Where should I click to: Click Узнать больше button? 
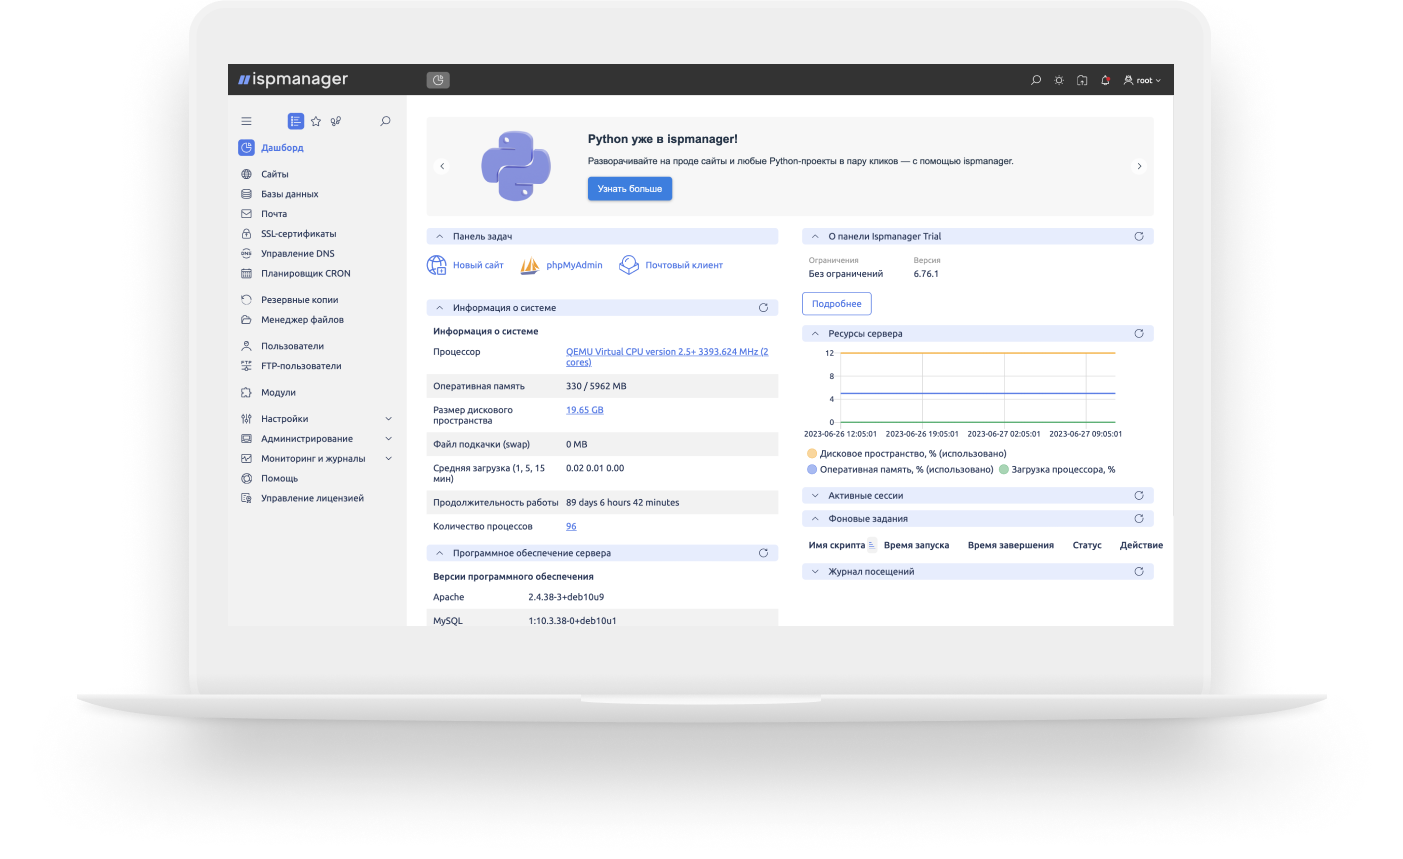tap(630, 188)
